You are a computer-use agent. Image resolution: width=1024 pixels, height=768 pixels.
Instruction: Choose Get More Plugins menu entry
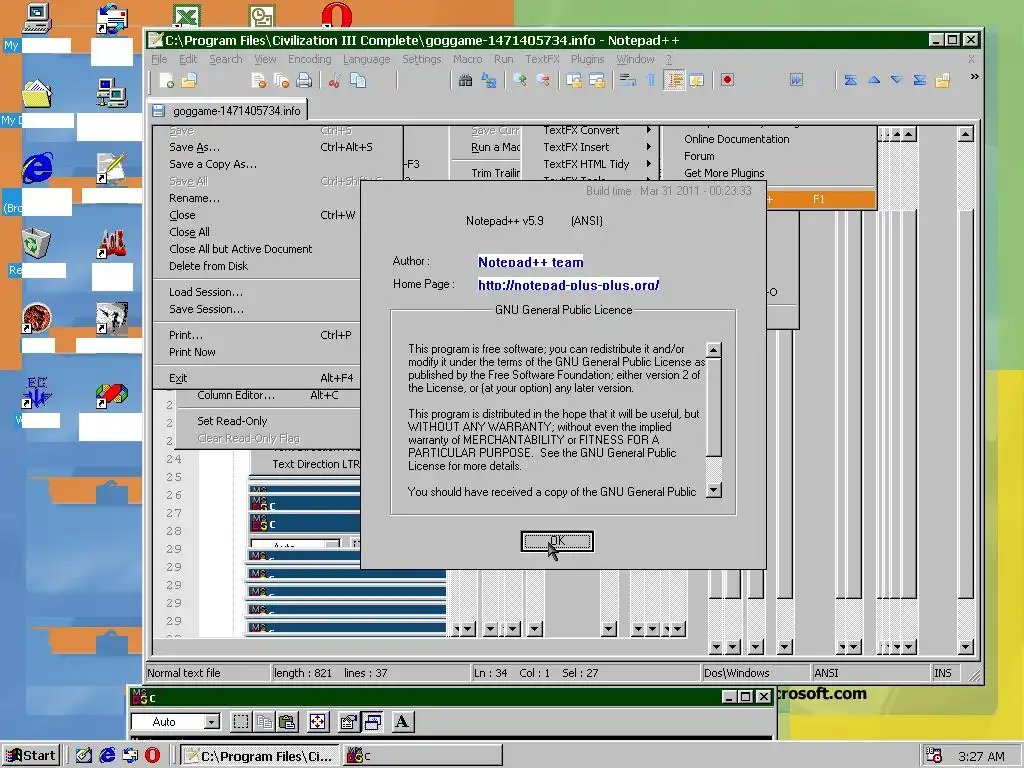click(769, 173)
